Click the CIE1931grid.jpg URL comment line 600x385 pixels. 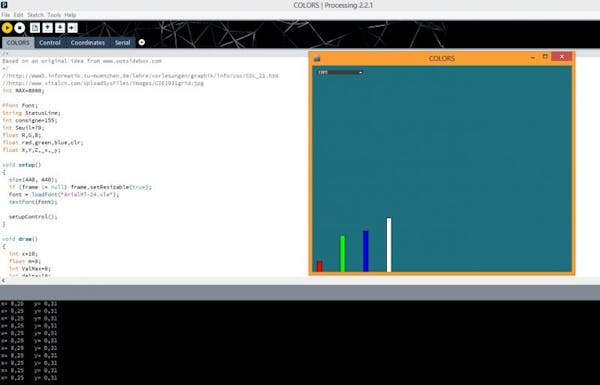[x=103, y=83]
